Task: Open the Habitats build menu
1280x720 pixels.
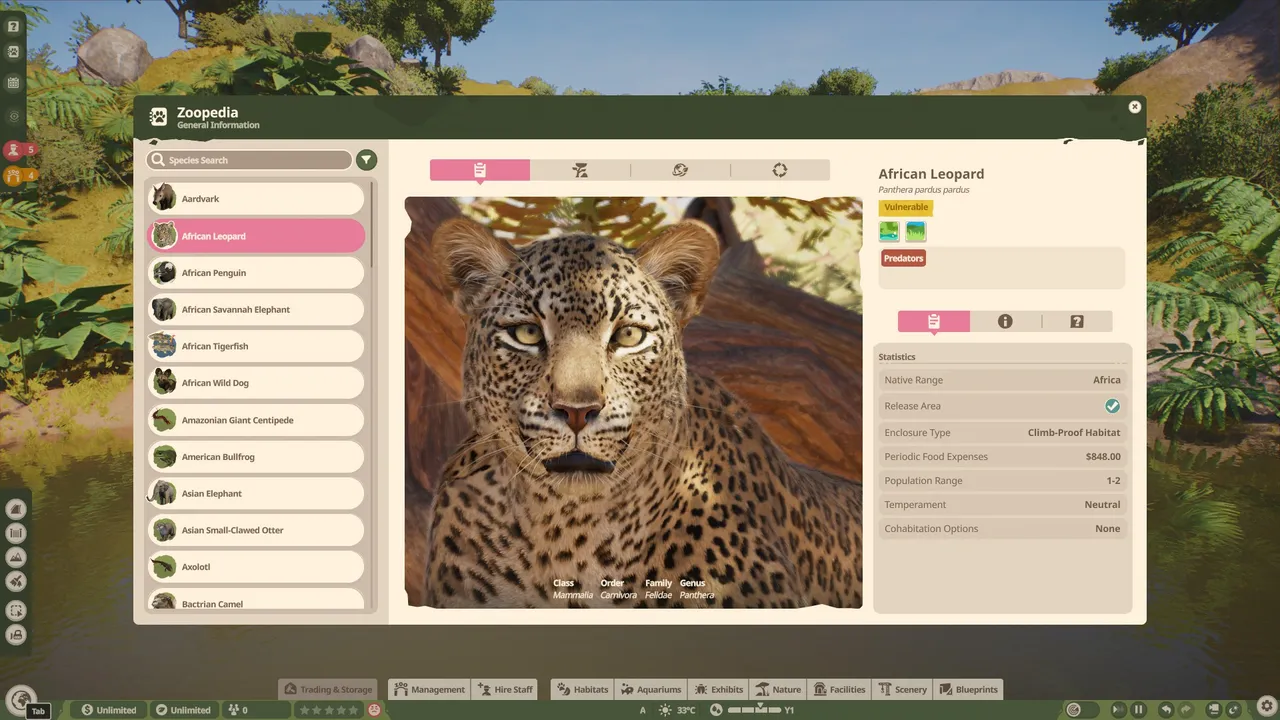Action: [583, 689]
